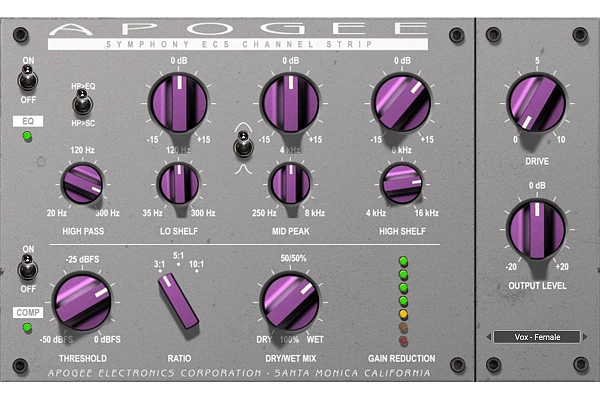This screenshot has width=600, height=400.
Task: Click the -25 dBFS threshold marking
Action: (82, 259)
